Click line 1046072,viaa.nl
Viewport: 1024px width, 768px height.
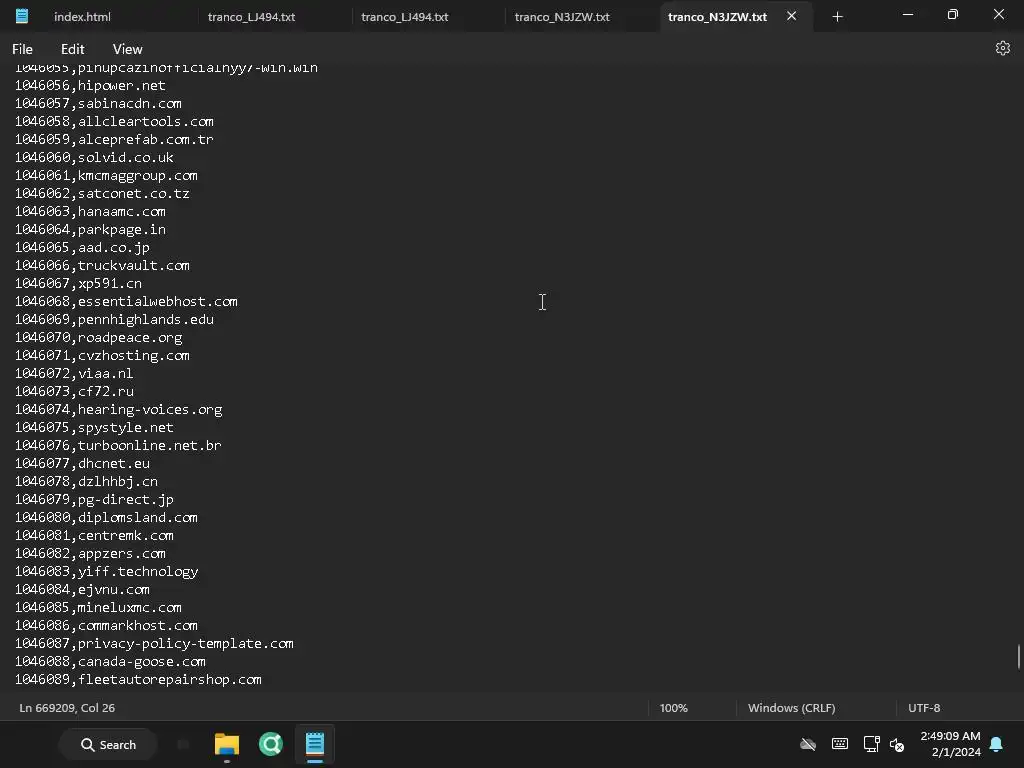[74, 374]
